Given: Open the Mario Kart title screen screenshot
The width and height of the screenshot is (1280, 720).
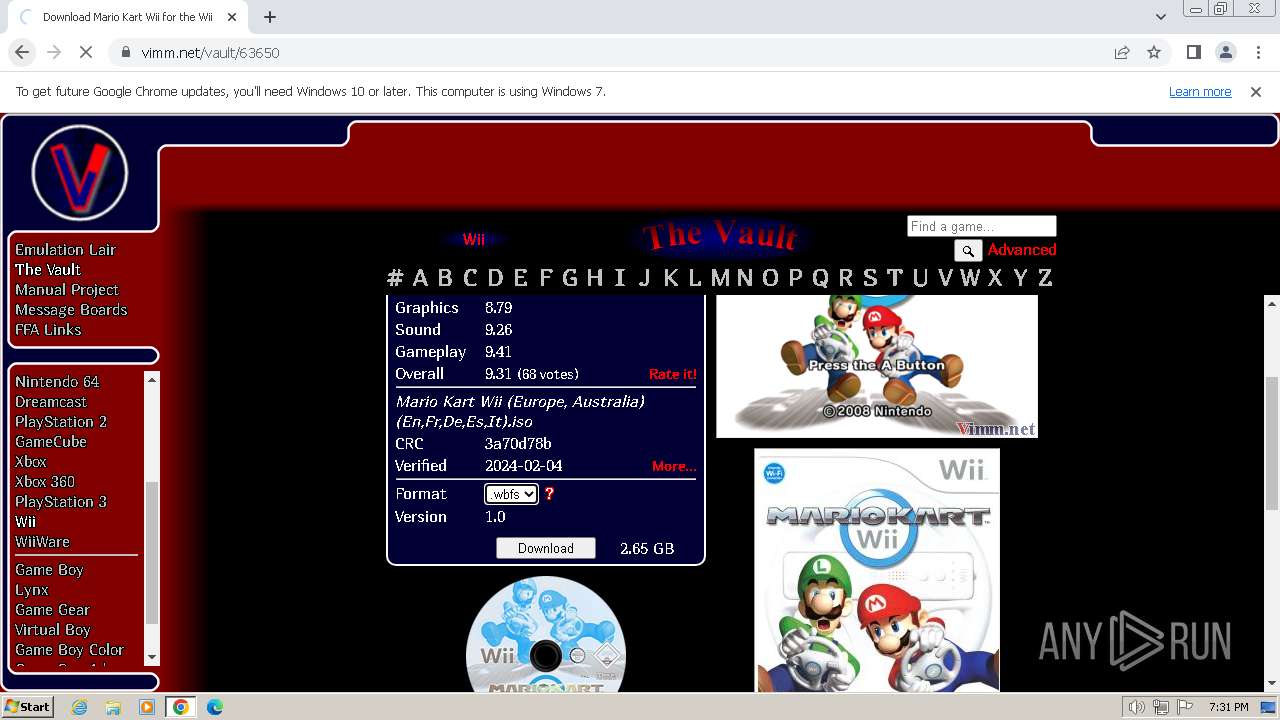Looking at the screenshot, I should [877, 366].
